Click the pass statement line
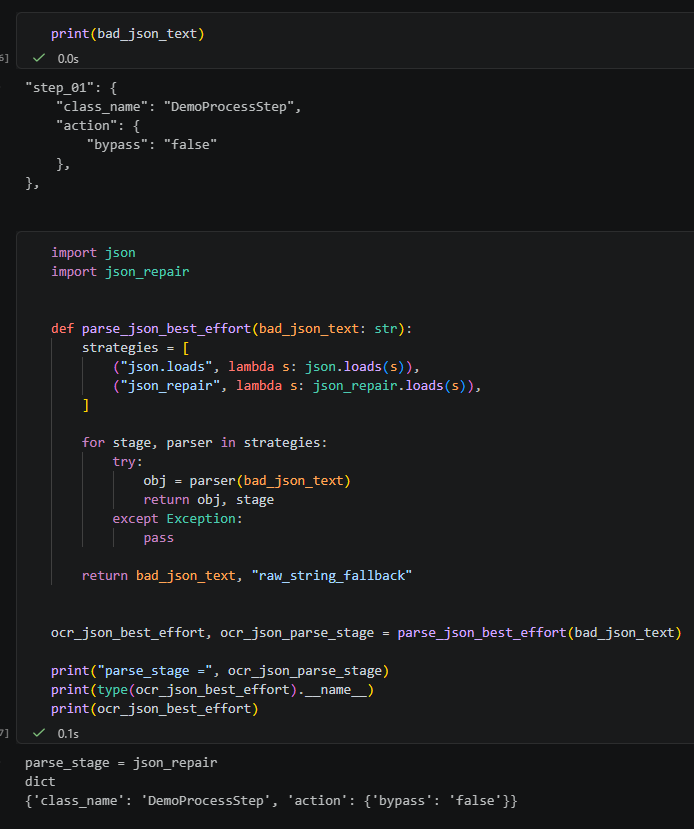Screen dimensions: 694x829 (x=159, y=538)
